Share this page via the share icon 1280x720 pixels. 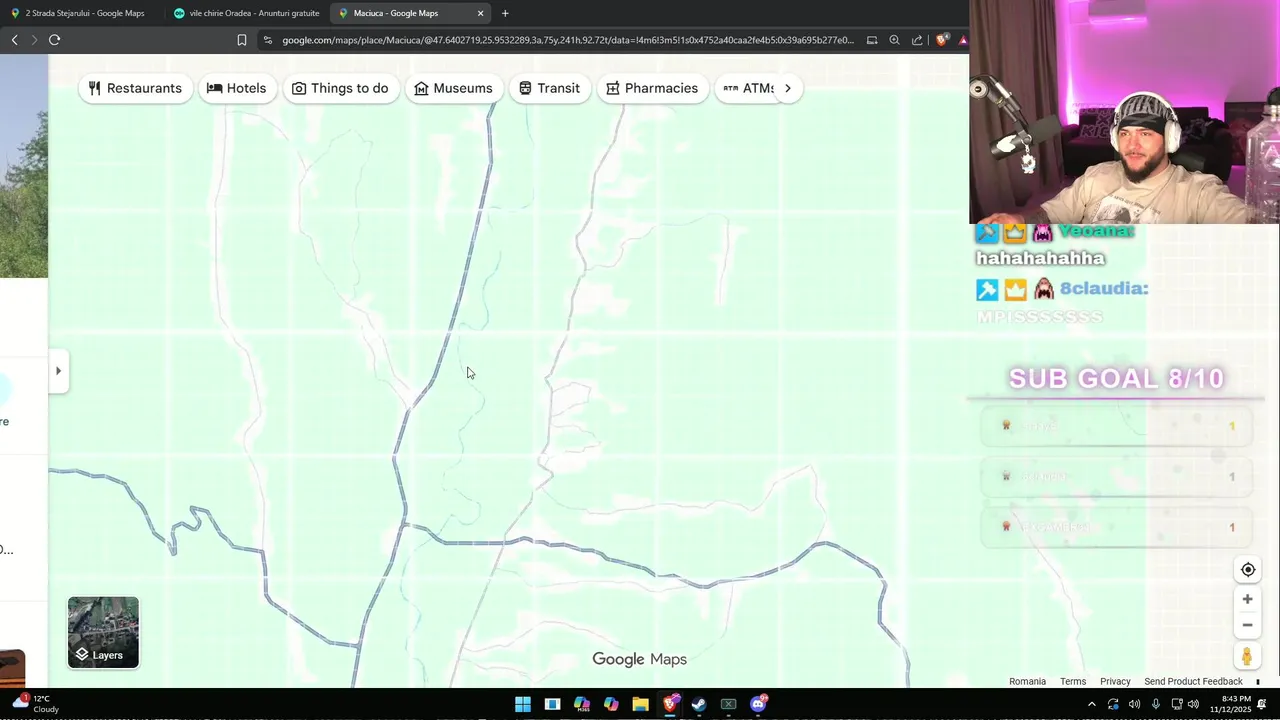pos(917,40)
